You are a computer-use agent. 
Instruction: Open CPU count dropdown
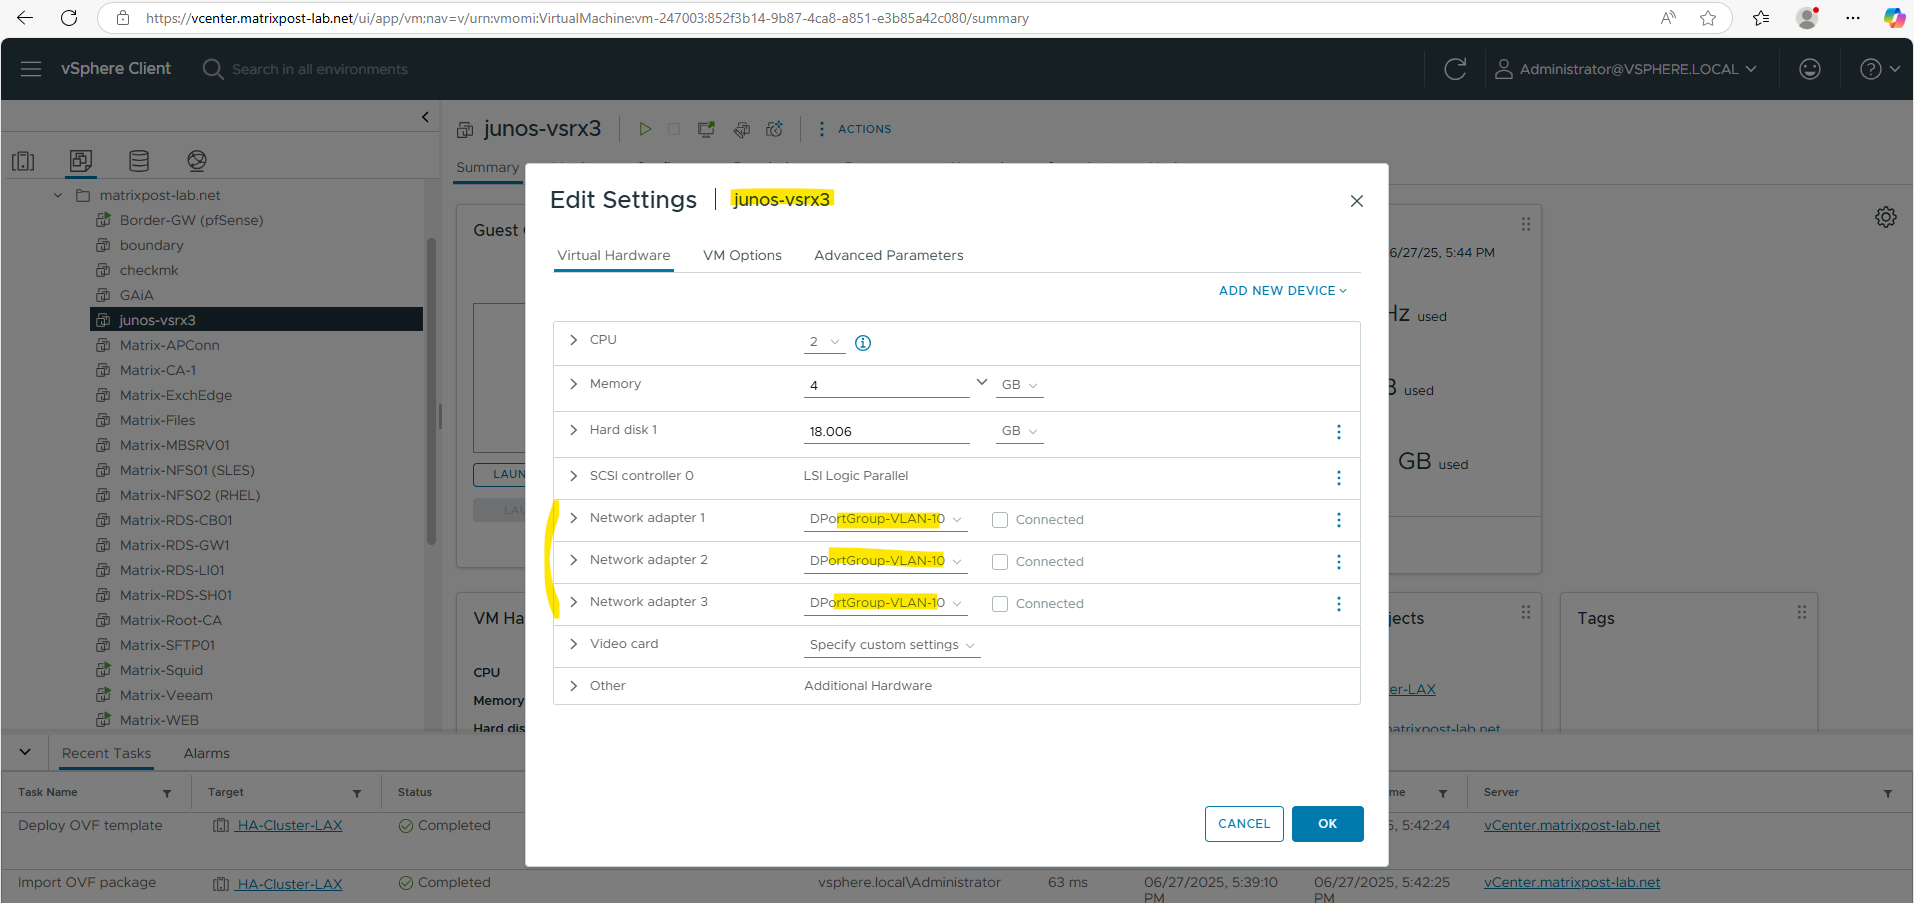[x=825, y=342]
